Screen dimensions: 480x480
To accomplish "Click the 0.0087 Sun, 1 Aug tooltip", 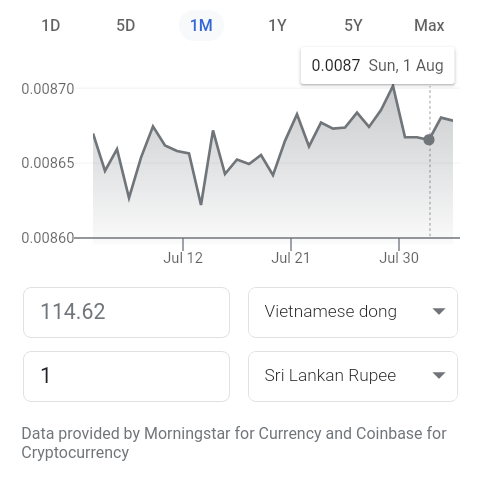I will click(x=378, y=65).
